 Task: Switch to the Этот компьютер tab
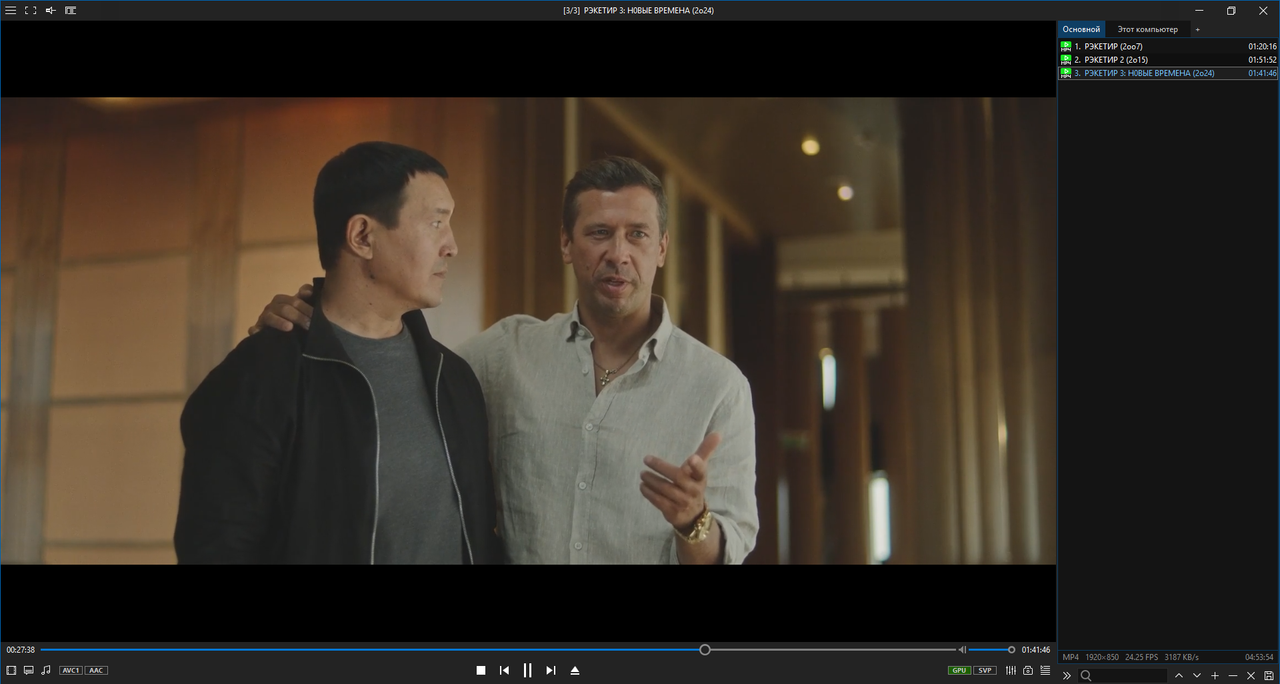1148,29
